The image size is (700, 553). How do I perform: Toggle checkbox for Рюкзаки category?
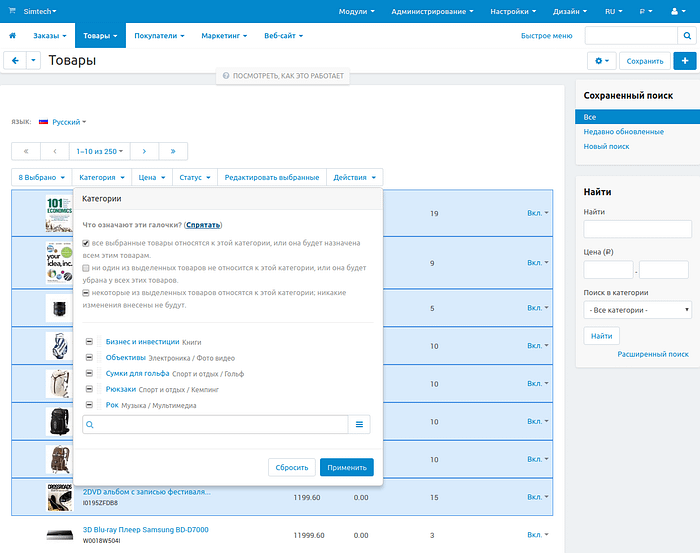88,389
